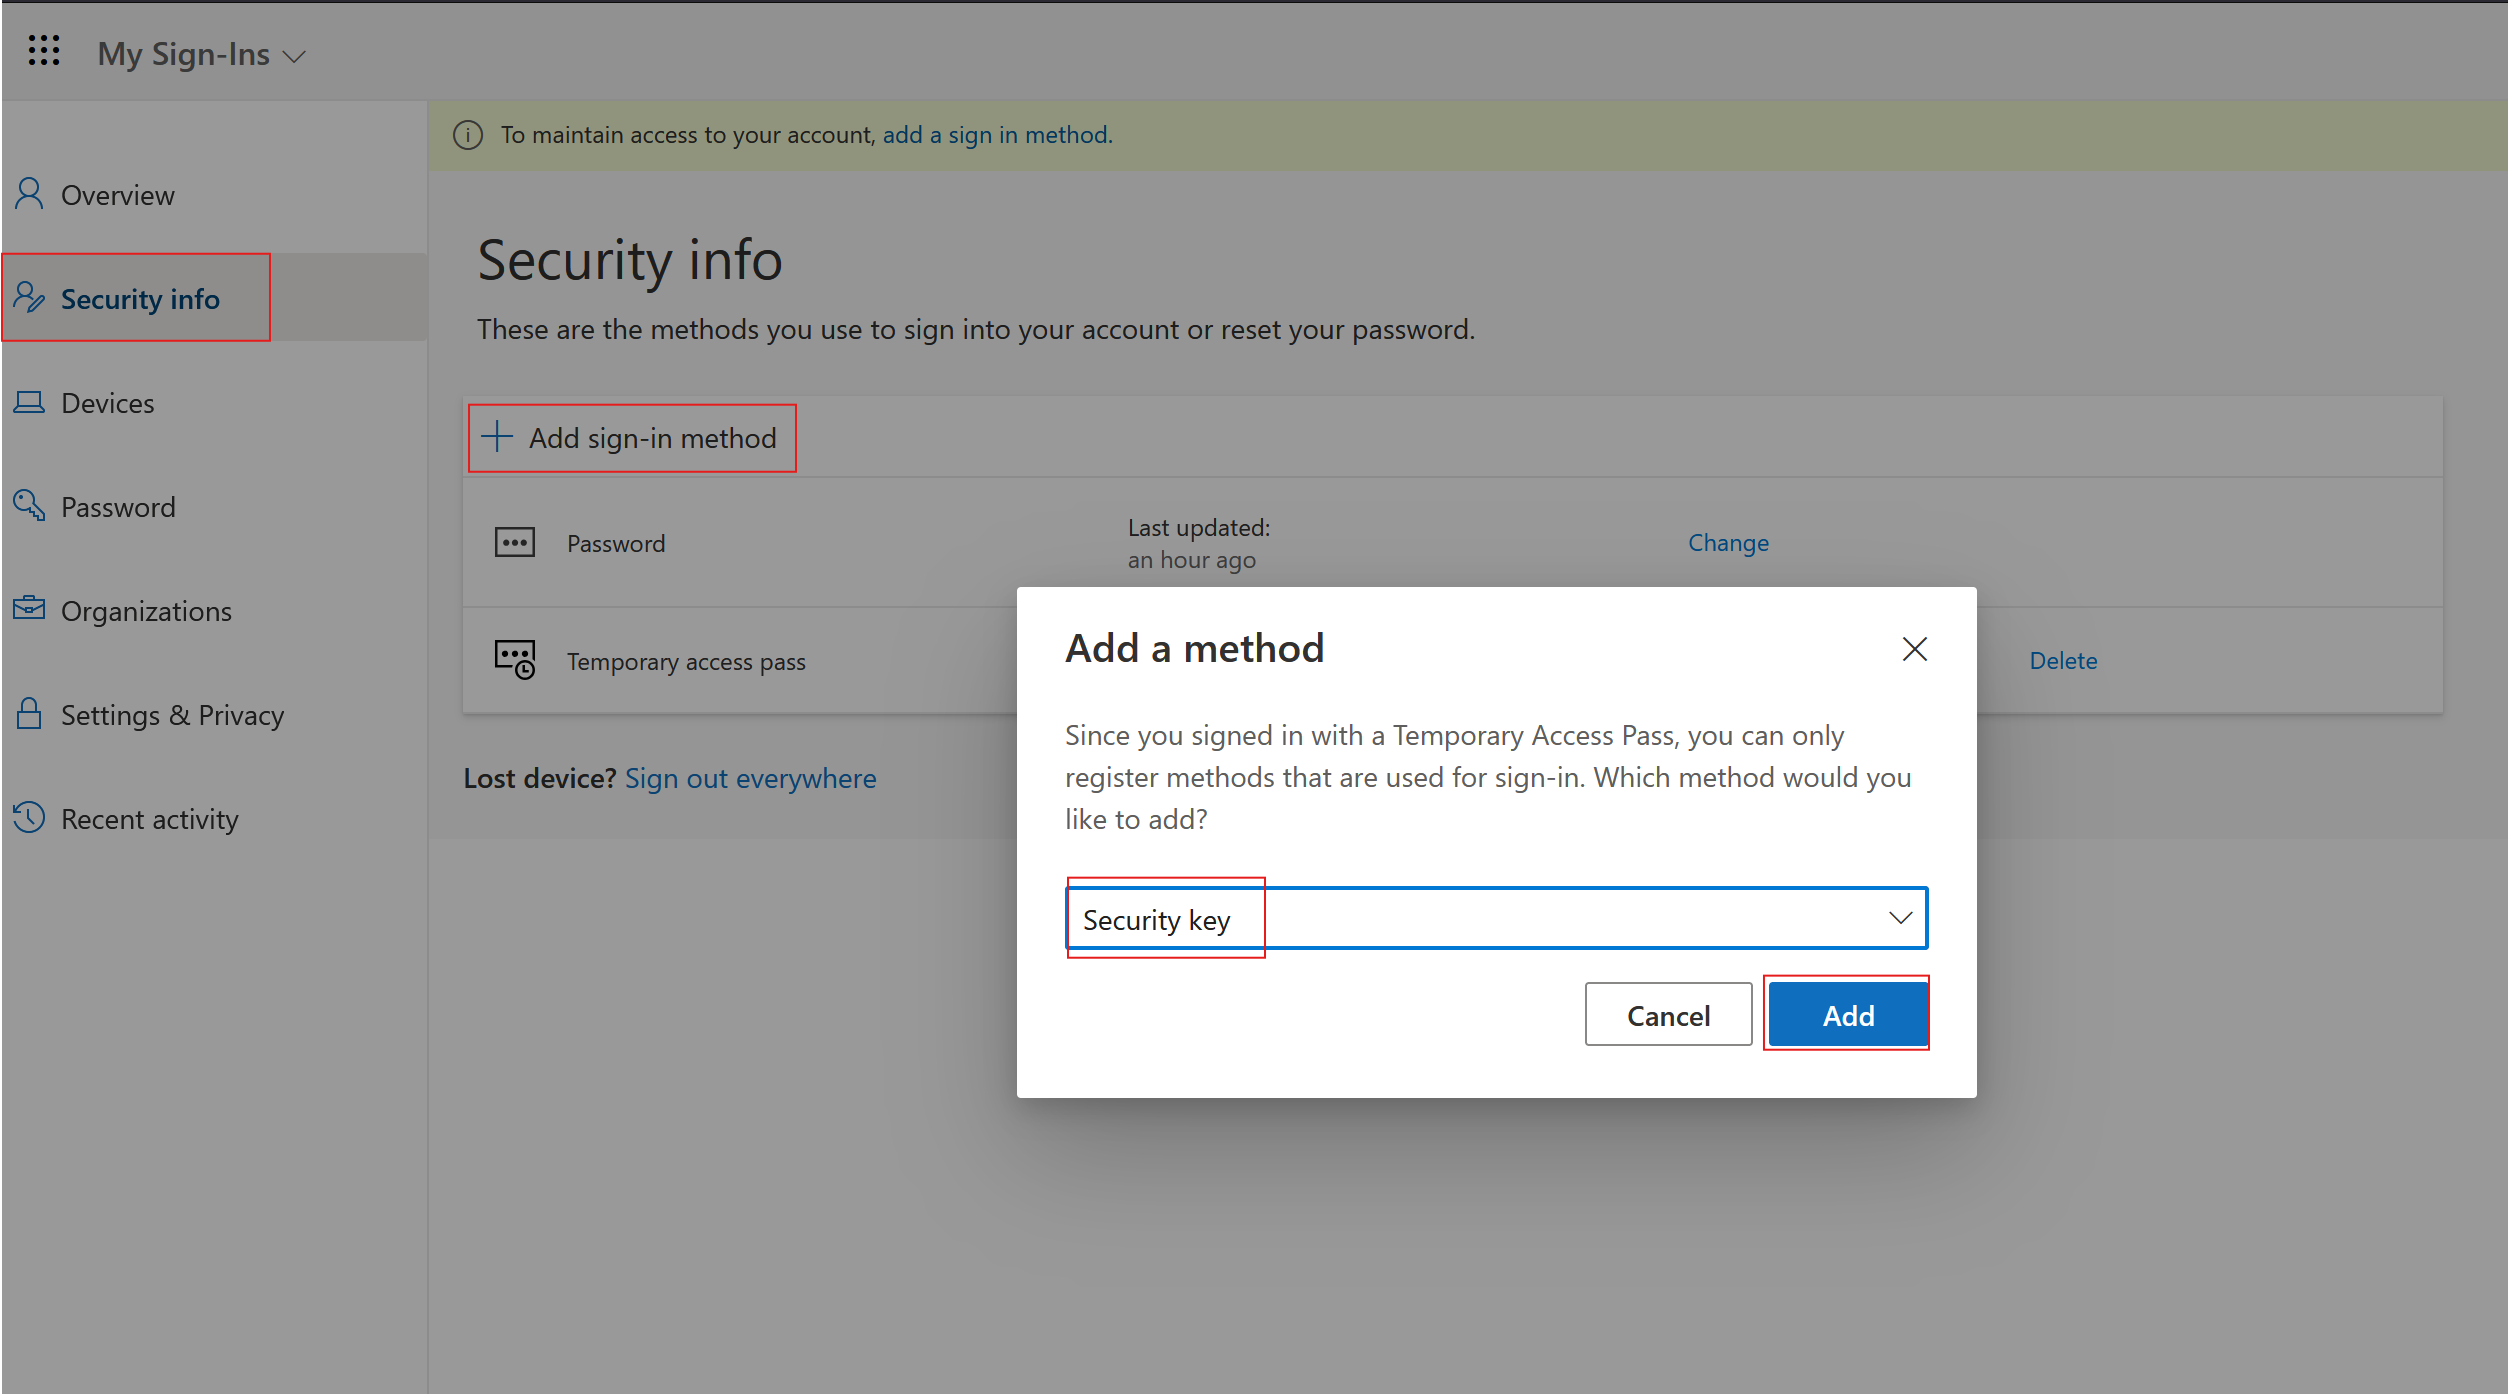Click the Devices laptop icon
This screenshot has width=2508, height=1394.
click(x=29, y=402)
